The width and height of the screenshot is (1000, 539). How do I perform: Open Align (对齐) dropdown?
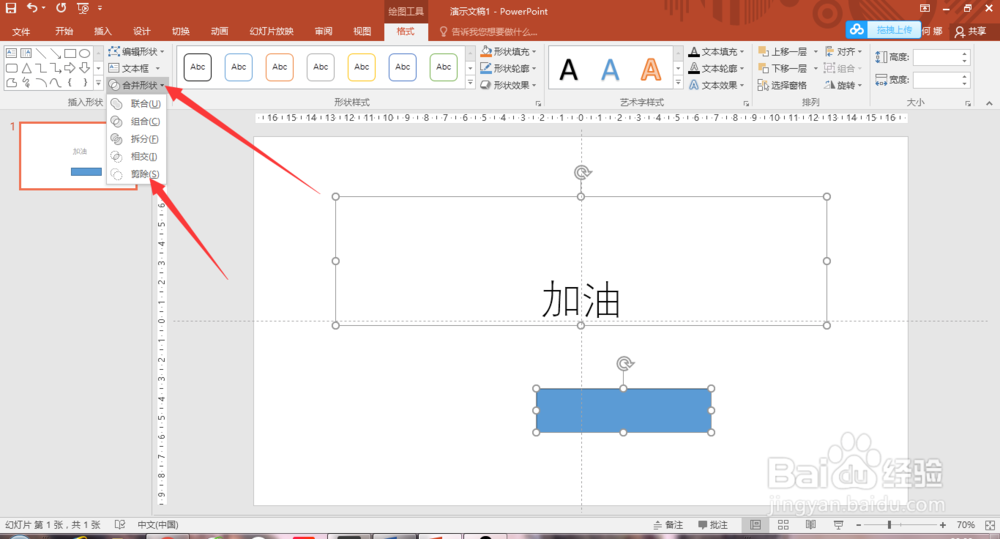point(843,52)
